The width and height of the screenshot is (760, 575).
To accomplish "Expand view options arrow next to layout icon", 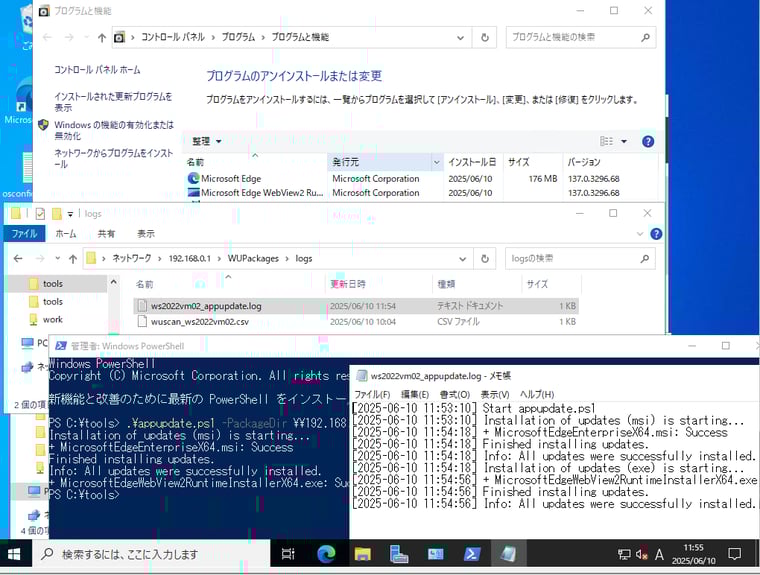I will [624, 141].
